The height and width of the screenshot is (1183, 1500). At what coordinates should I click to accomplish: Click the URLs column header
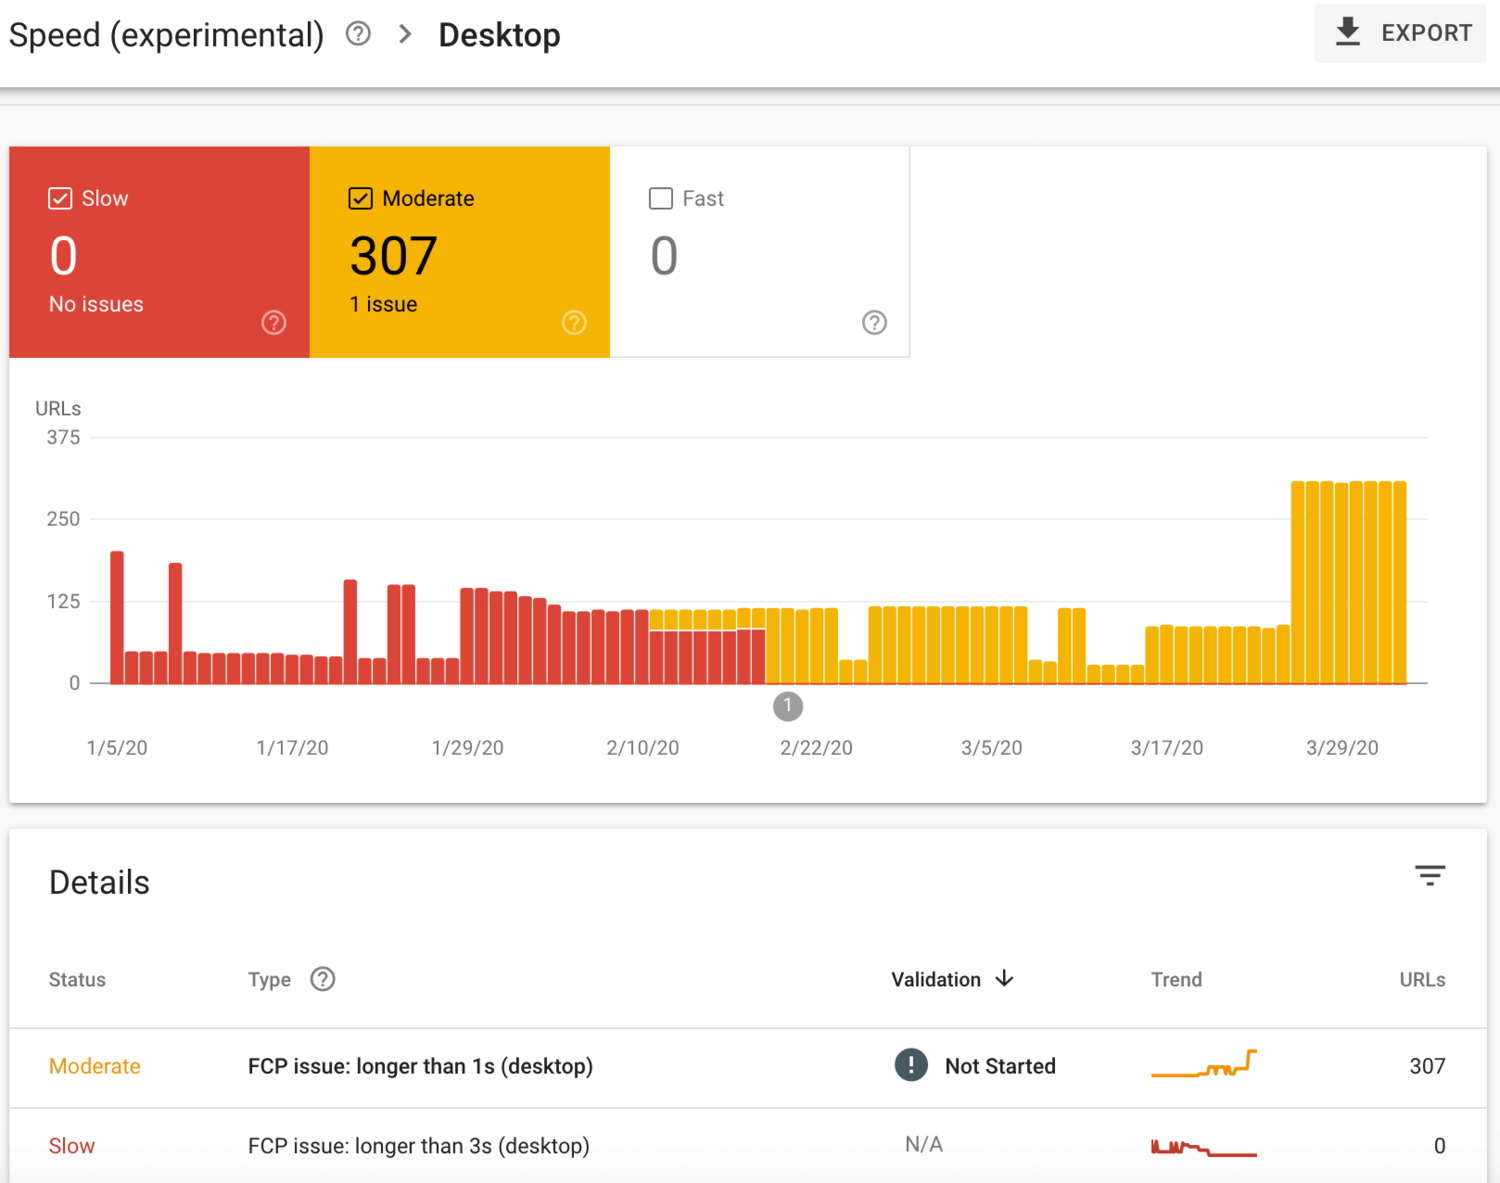tap(1422, 979)
